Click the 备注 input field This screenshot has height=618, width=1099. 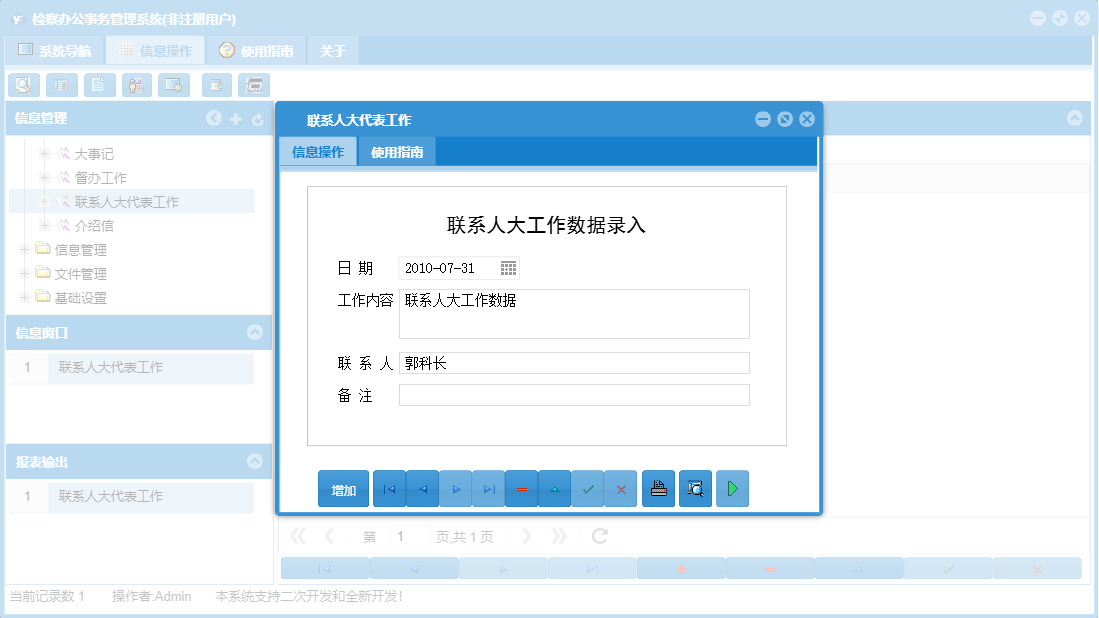tap(574, 394)
